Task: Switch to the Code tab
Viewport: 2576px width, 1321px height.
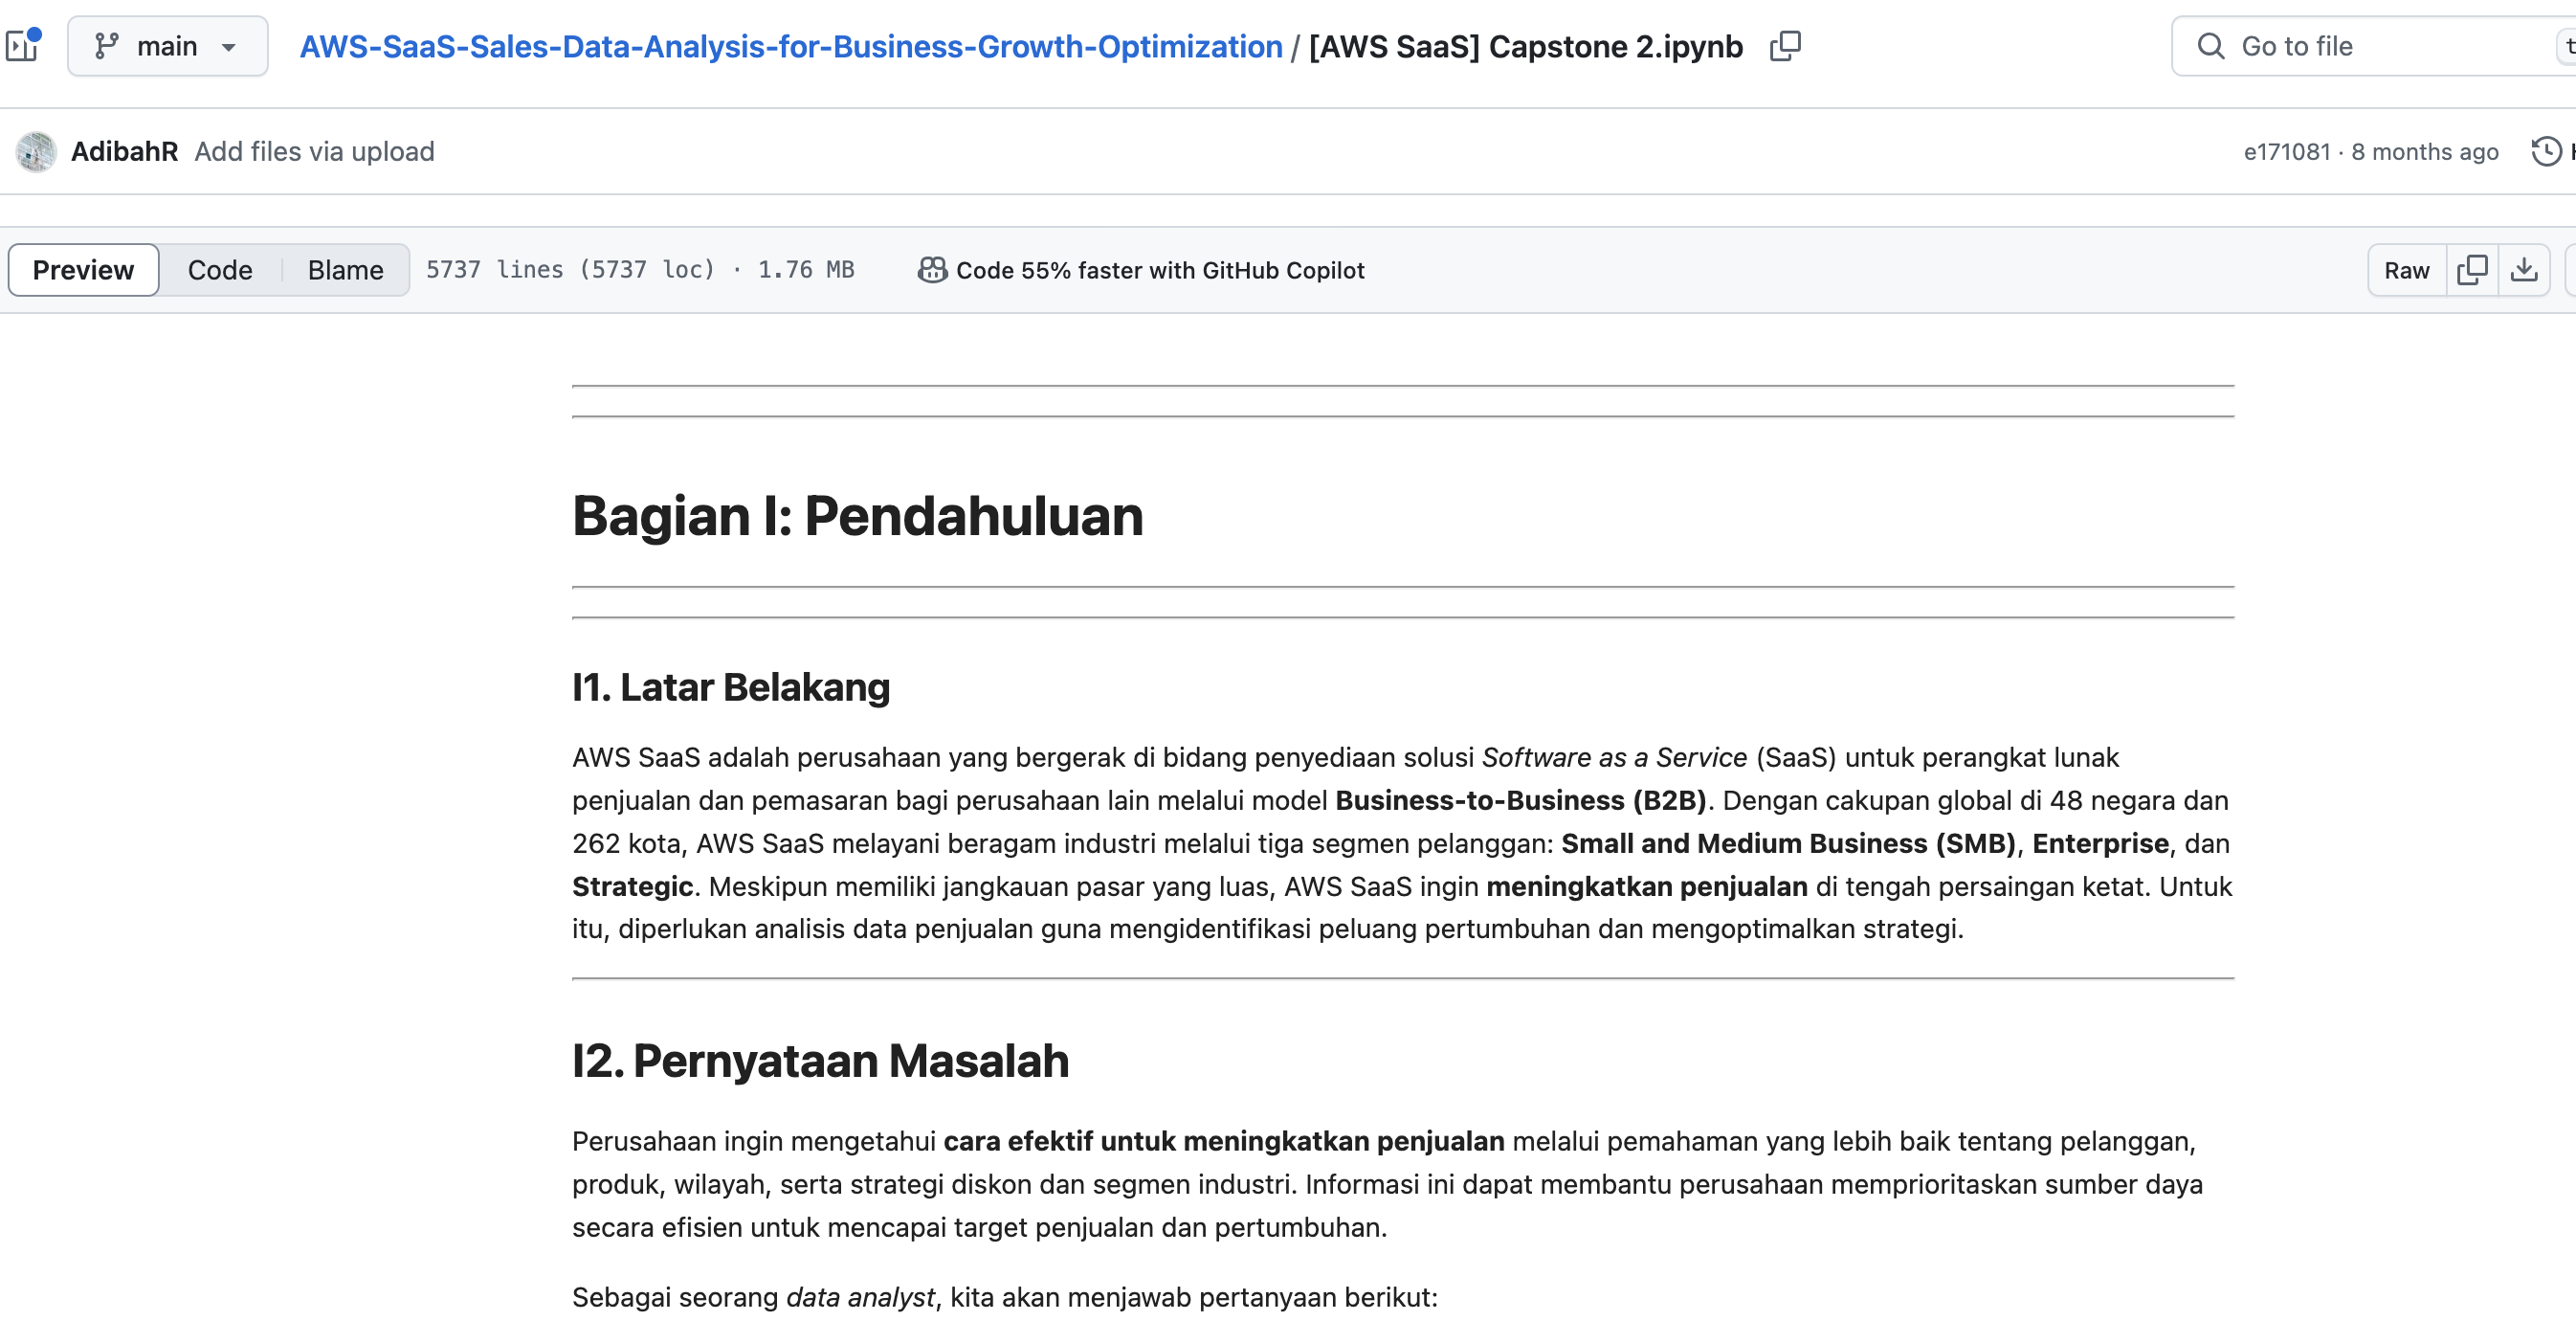Action: [x=219, y=269]
